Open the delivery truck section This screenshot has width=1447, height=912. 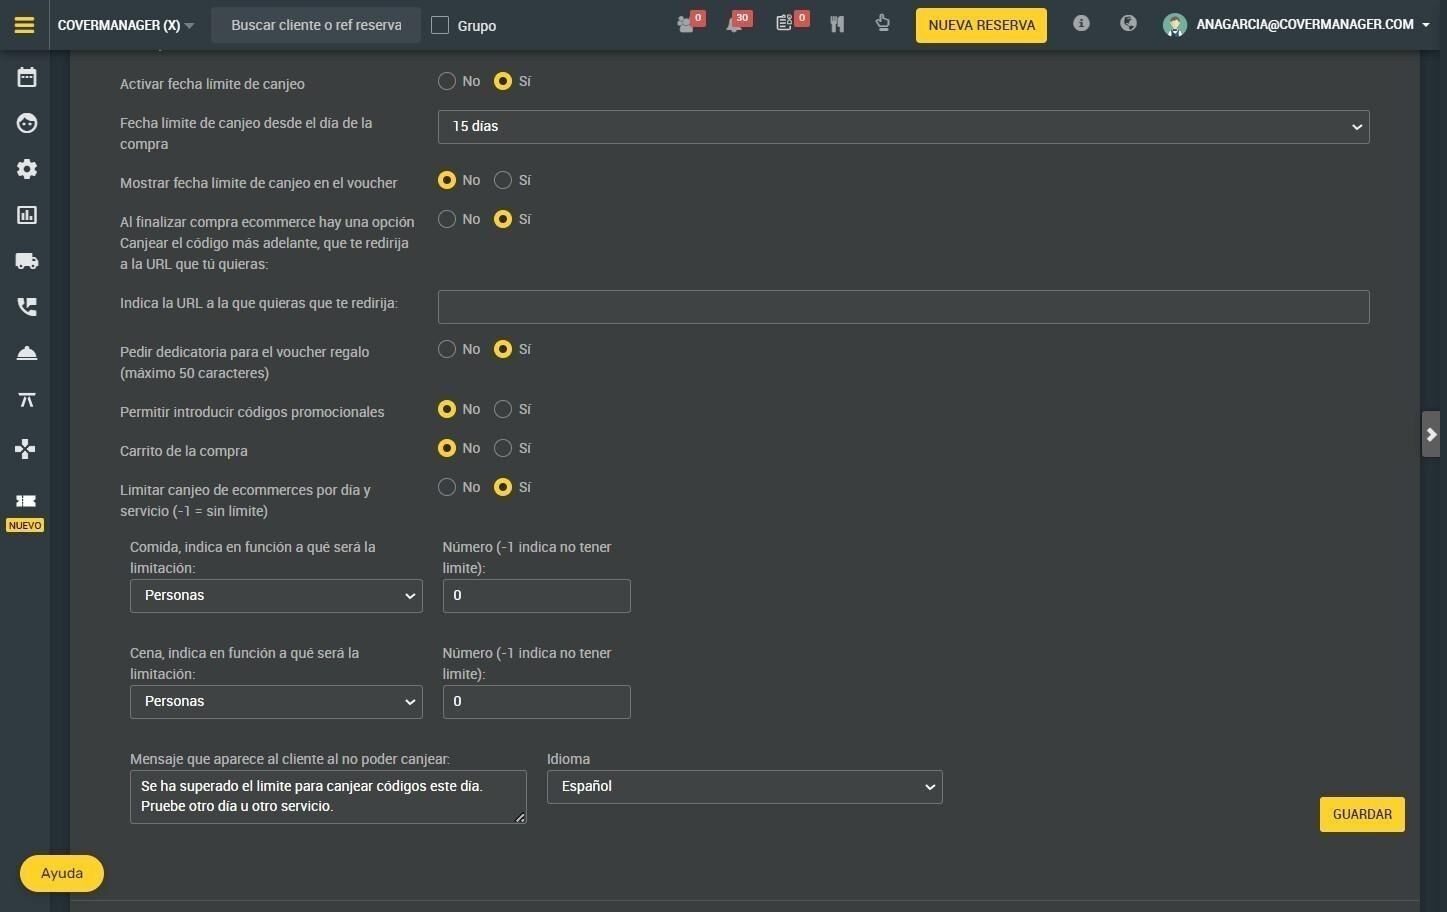point(27,261)
